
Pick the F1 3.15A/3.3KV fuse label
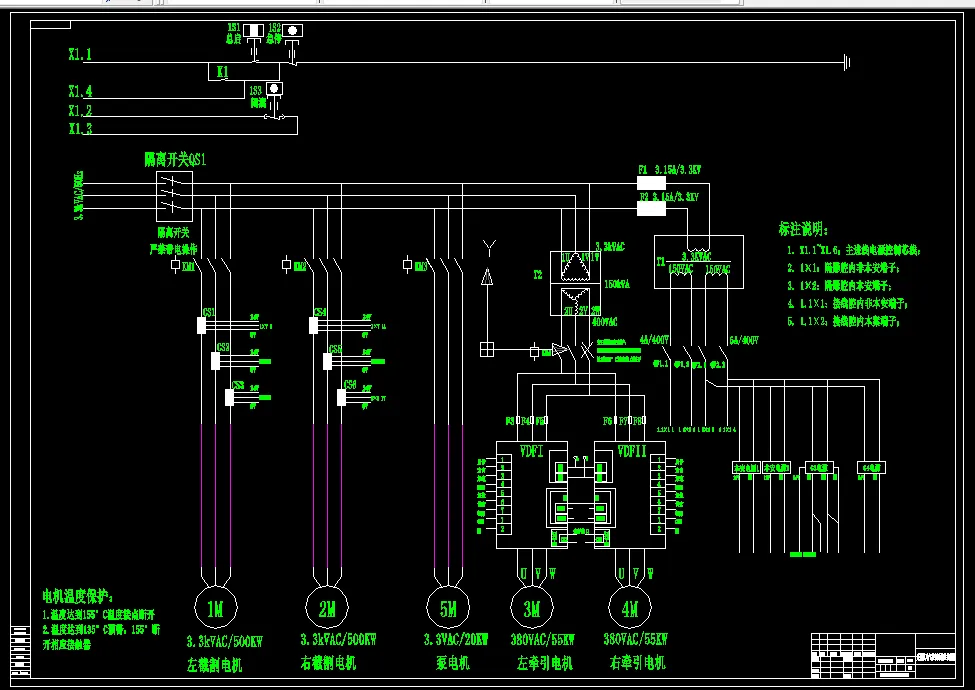point(670,170)
